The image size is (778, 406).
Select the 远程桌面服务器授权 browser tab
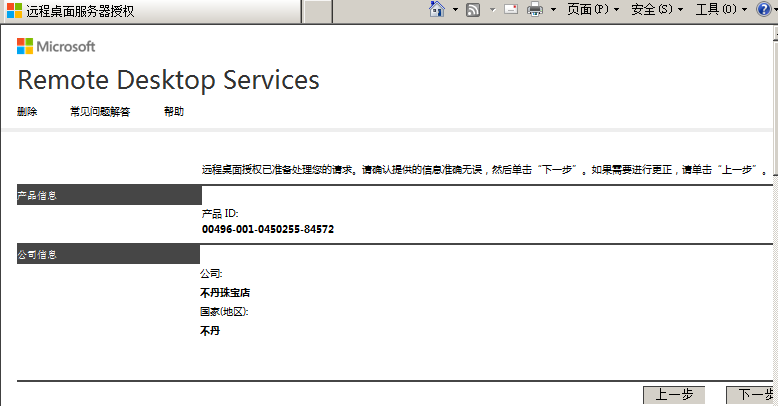tap(150, 11)
